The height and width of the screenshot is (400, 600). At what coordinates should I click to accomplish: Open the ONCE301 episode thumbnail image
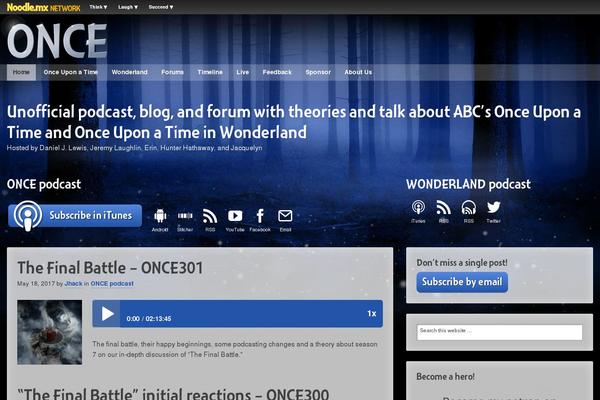tap(49, 332)
